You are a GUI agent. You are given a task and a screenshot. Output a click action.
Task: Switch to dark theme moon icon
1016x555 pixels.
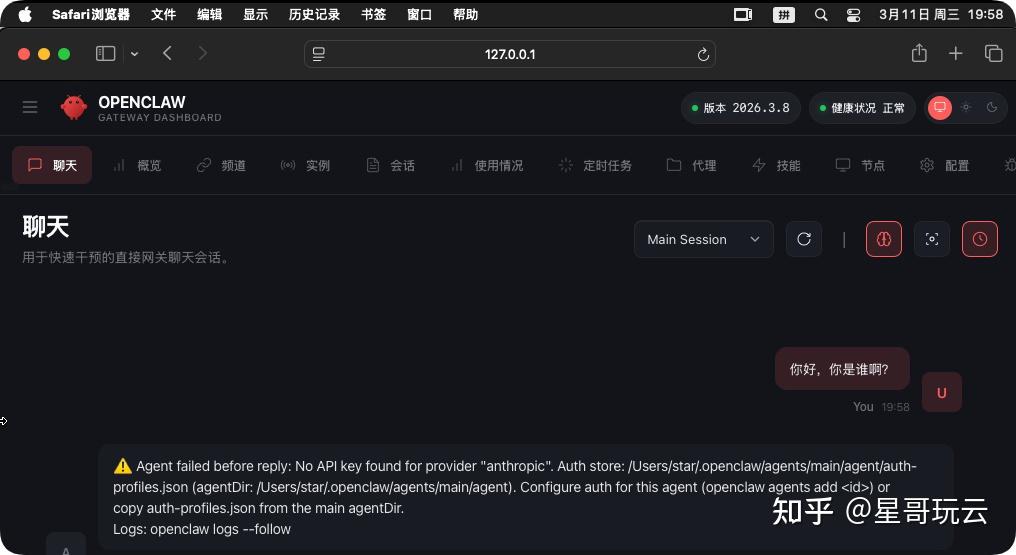tap(992, 108)
